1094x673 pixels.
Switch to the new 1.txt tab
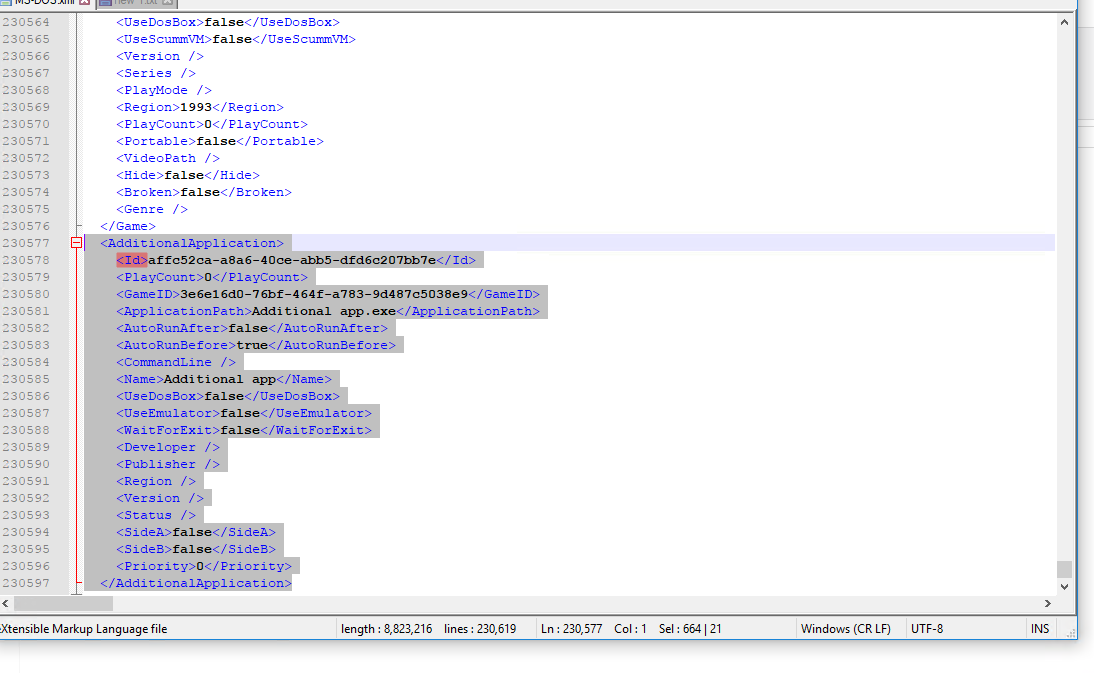135,3
